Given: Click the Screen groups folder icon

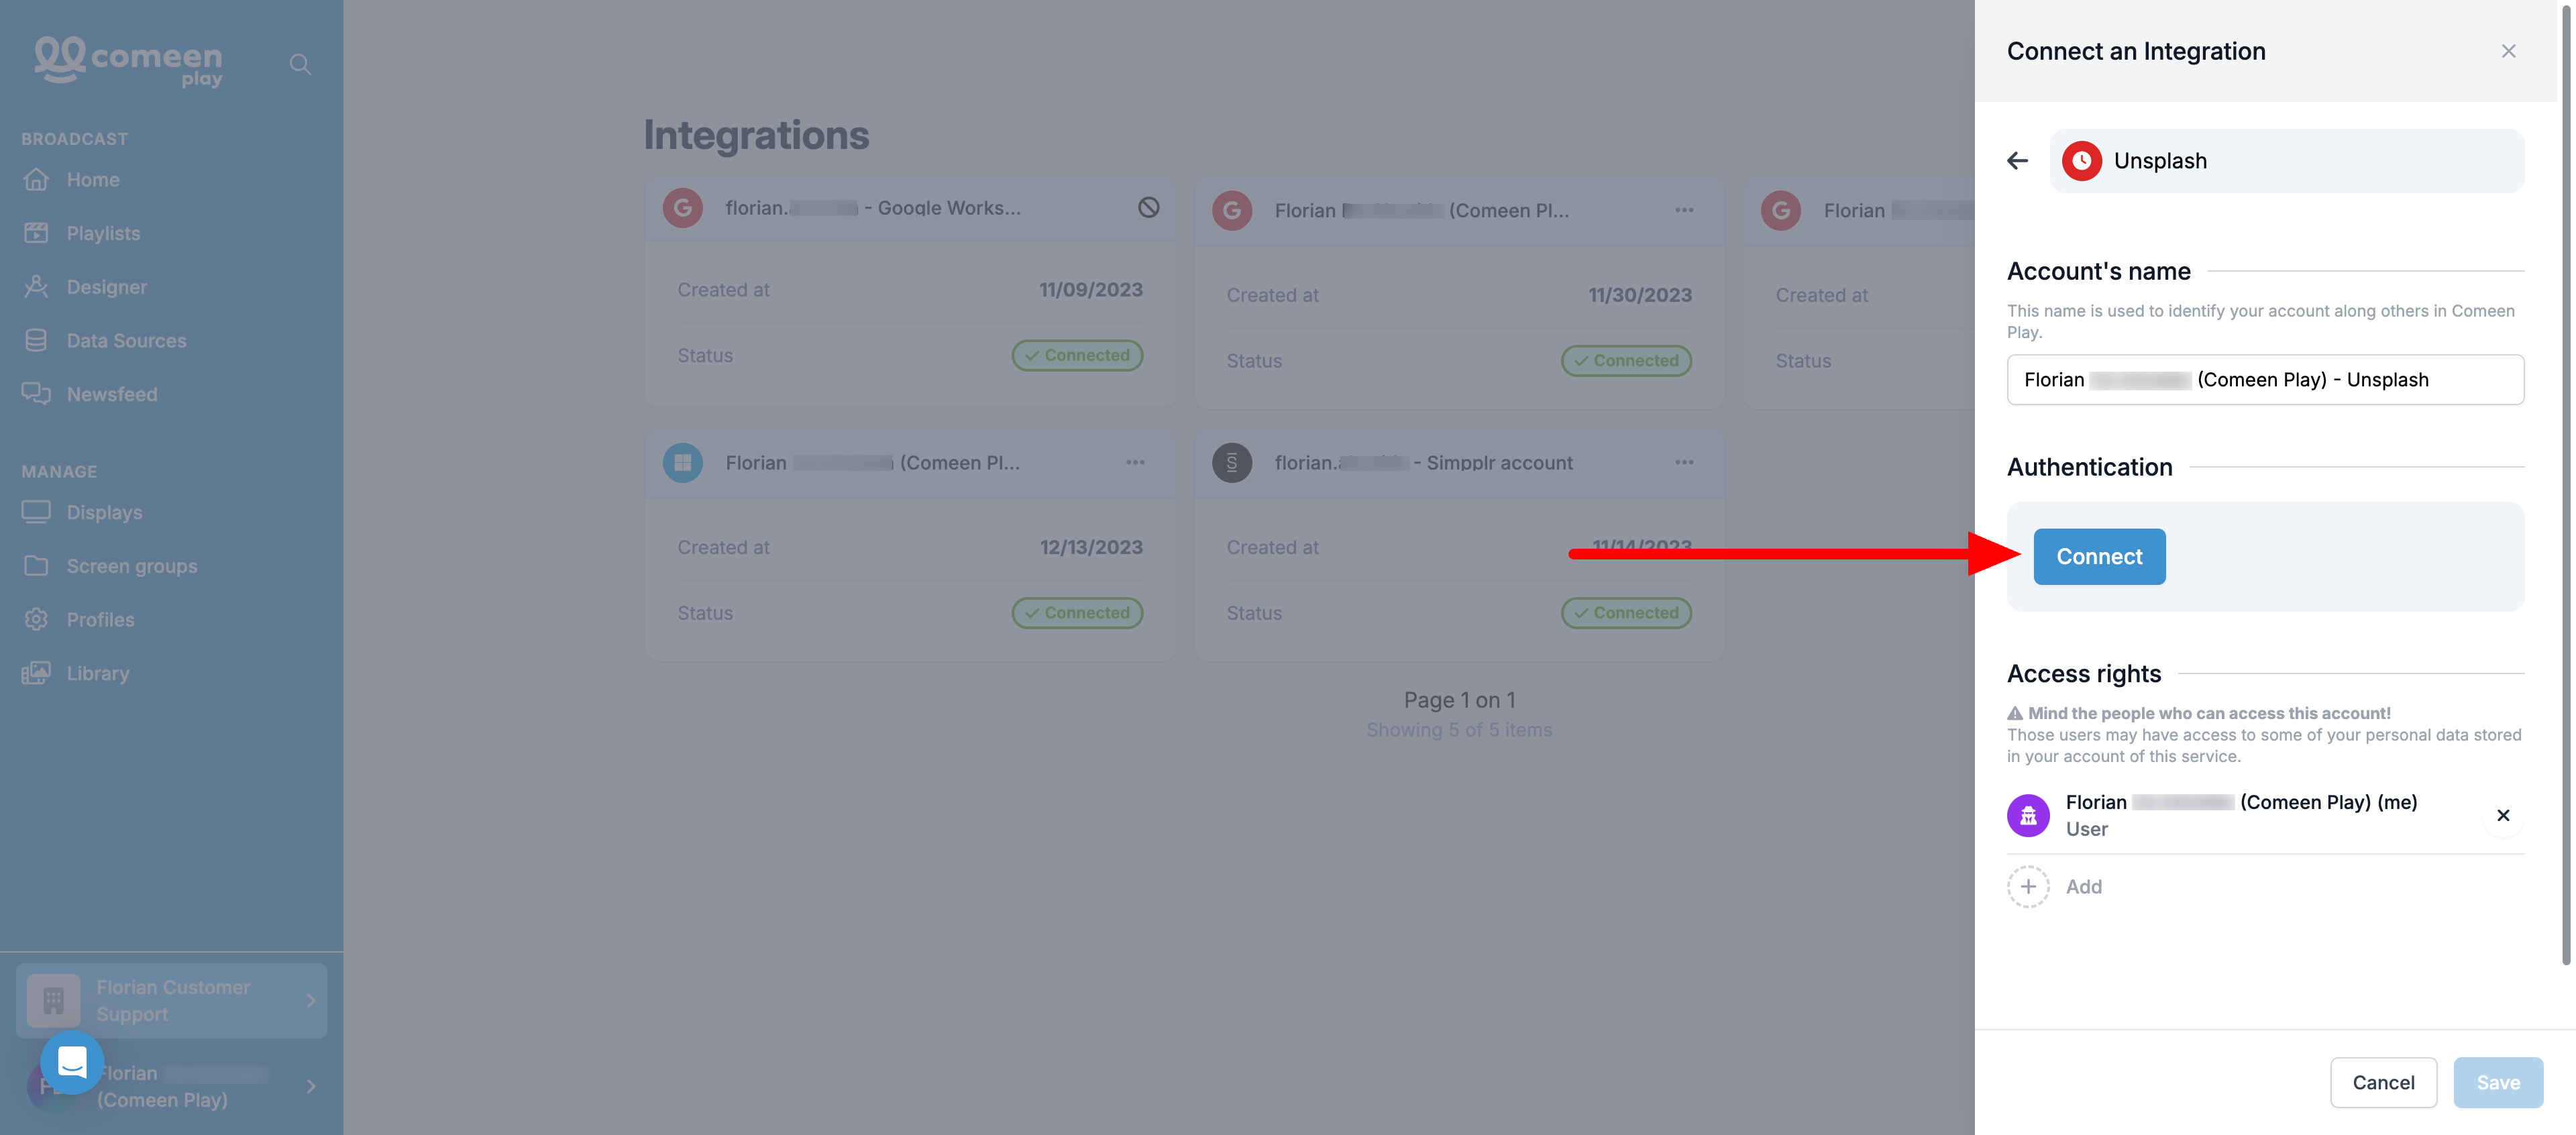Looking at the screenshot, I should click(x=36, y=566).
